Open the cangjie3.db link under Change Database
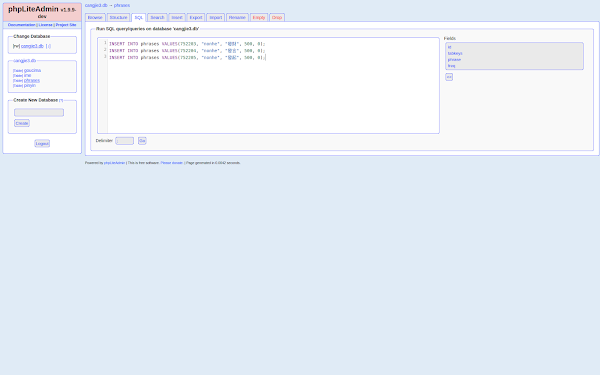600x375 pixels. [32, 46]
